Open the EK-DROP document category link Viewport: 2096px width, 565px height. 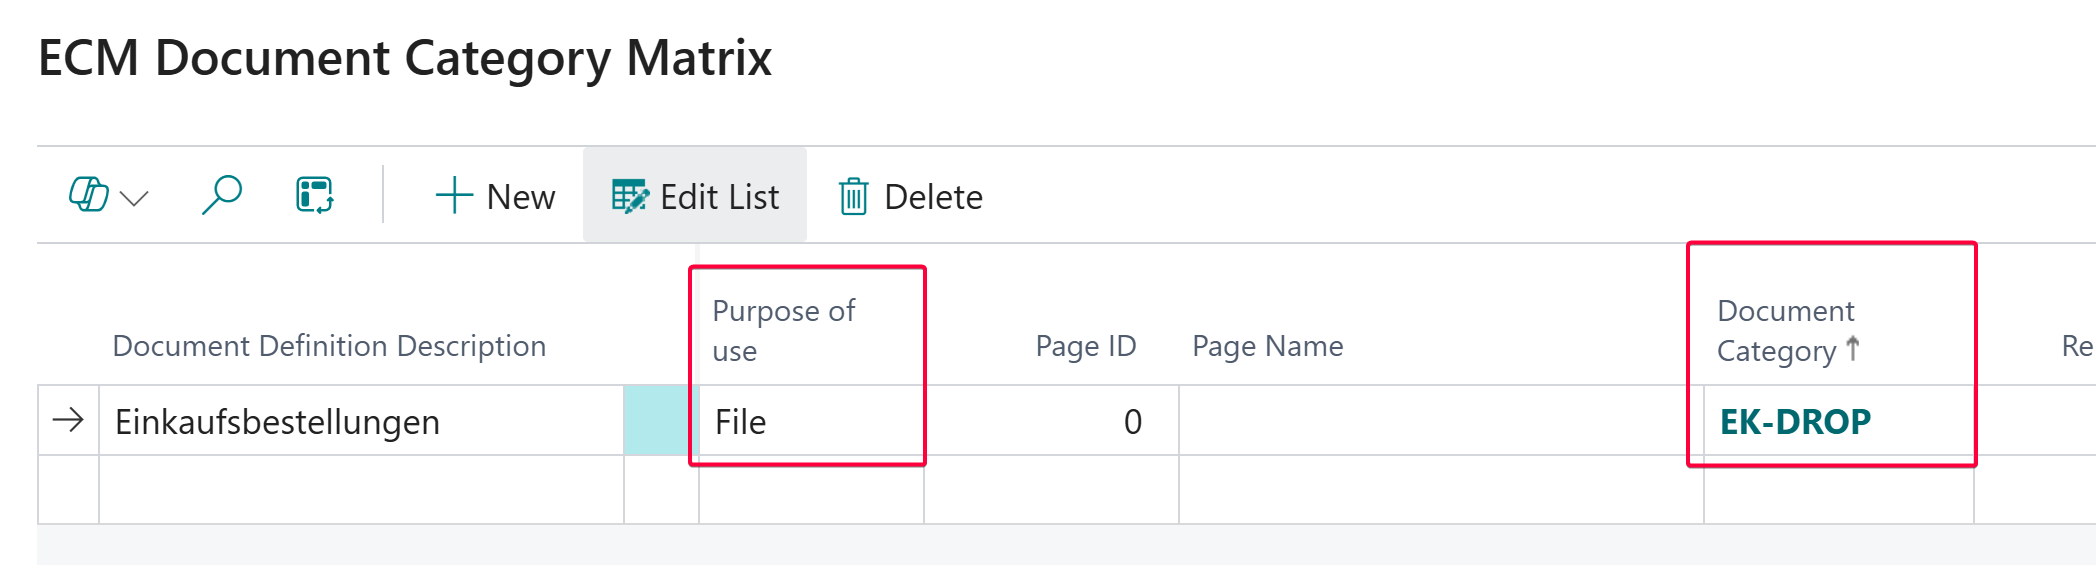(1795, 422)
